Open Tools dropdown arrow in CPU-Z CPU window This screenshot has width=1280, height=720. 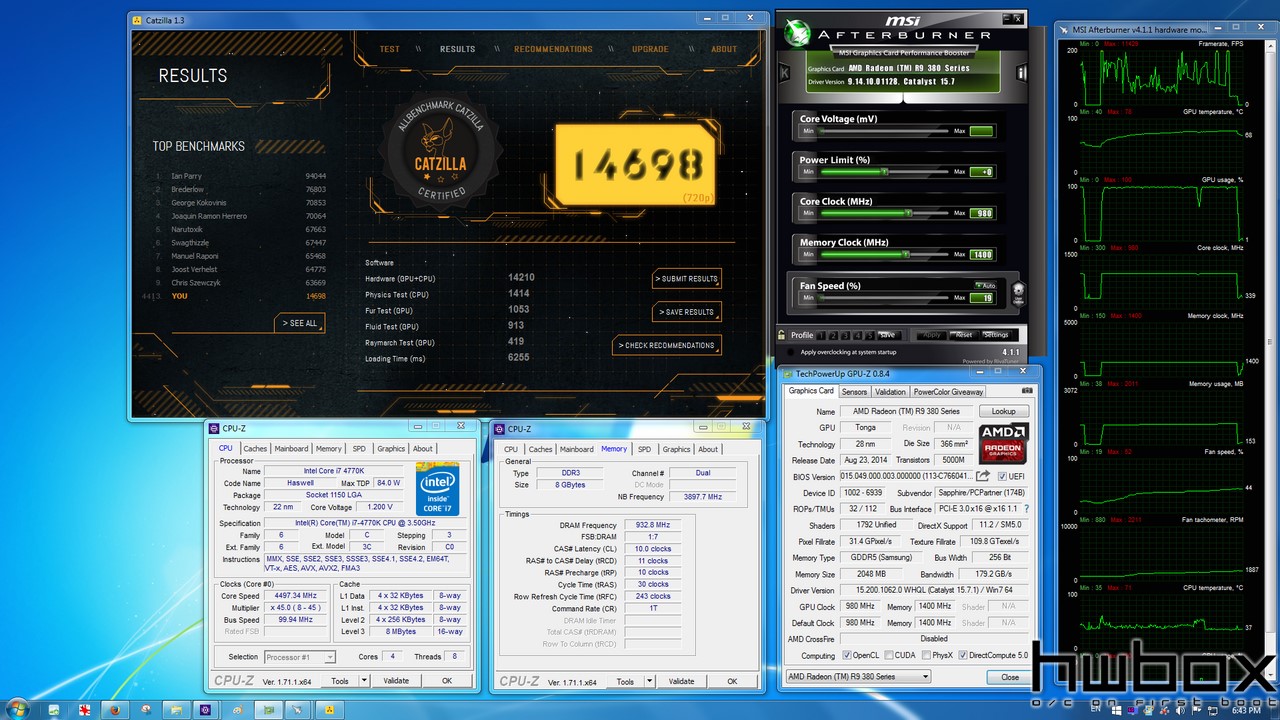(x=365, y=680)
